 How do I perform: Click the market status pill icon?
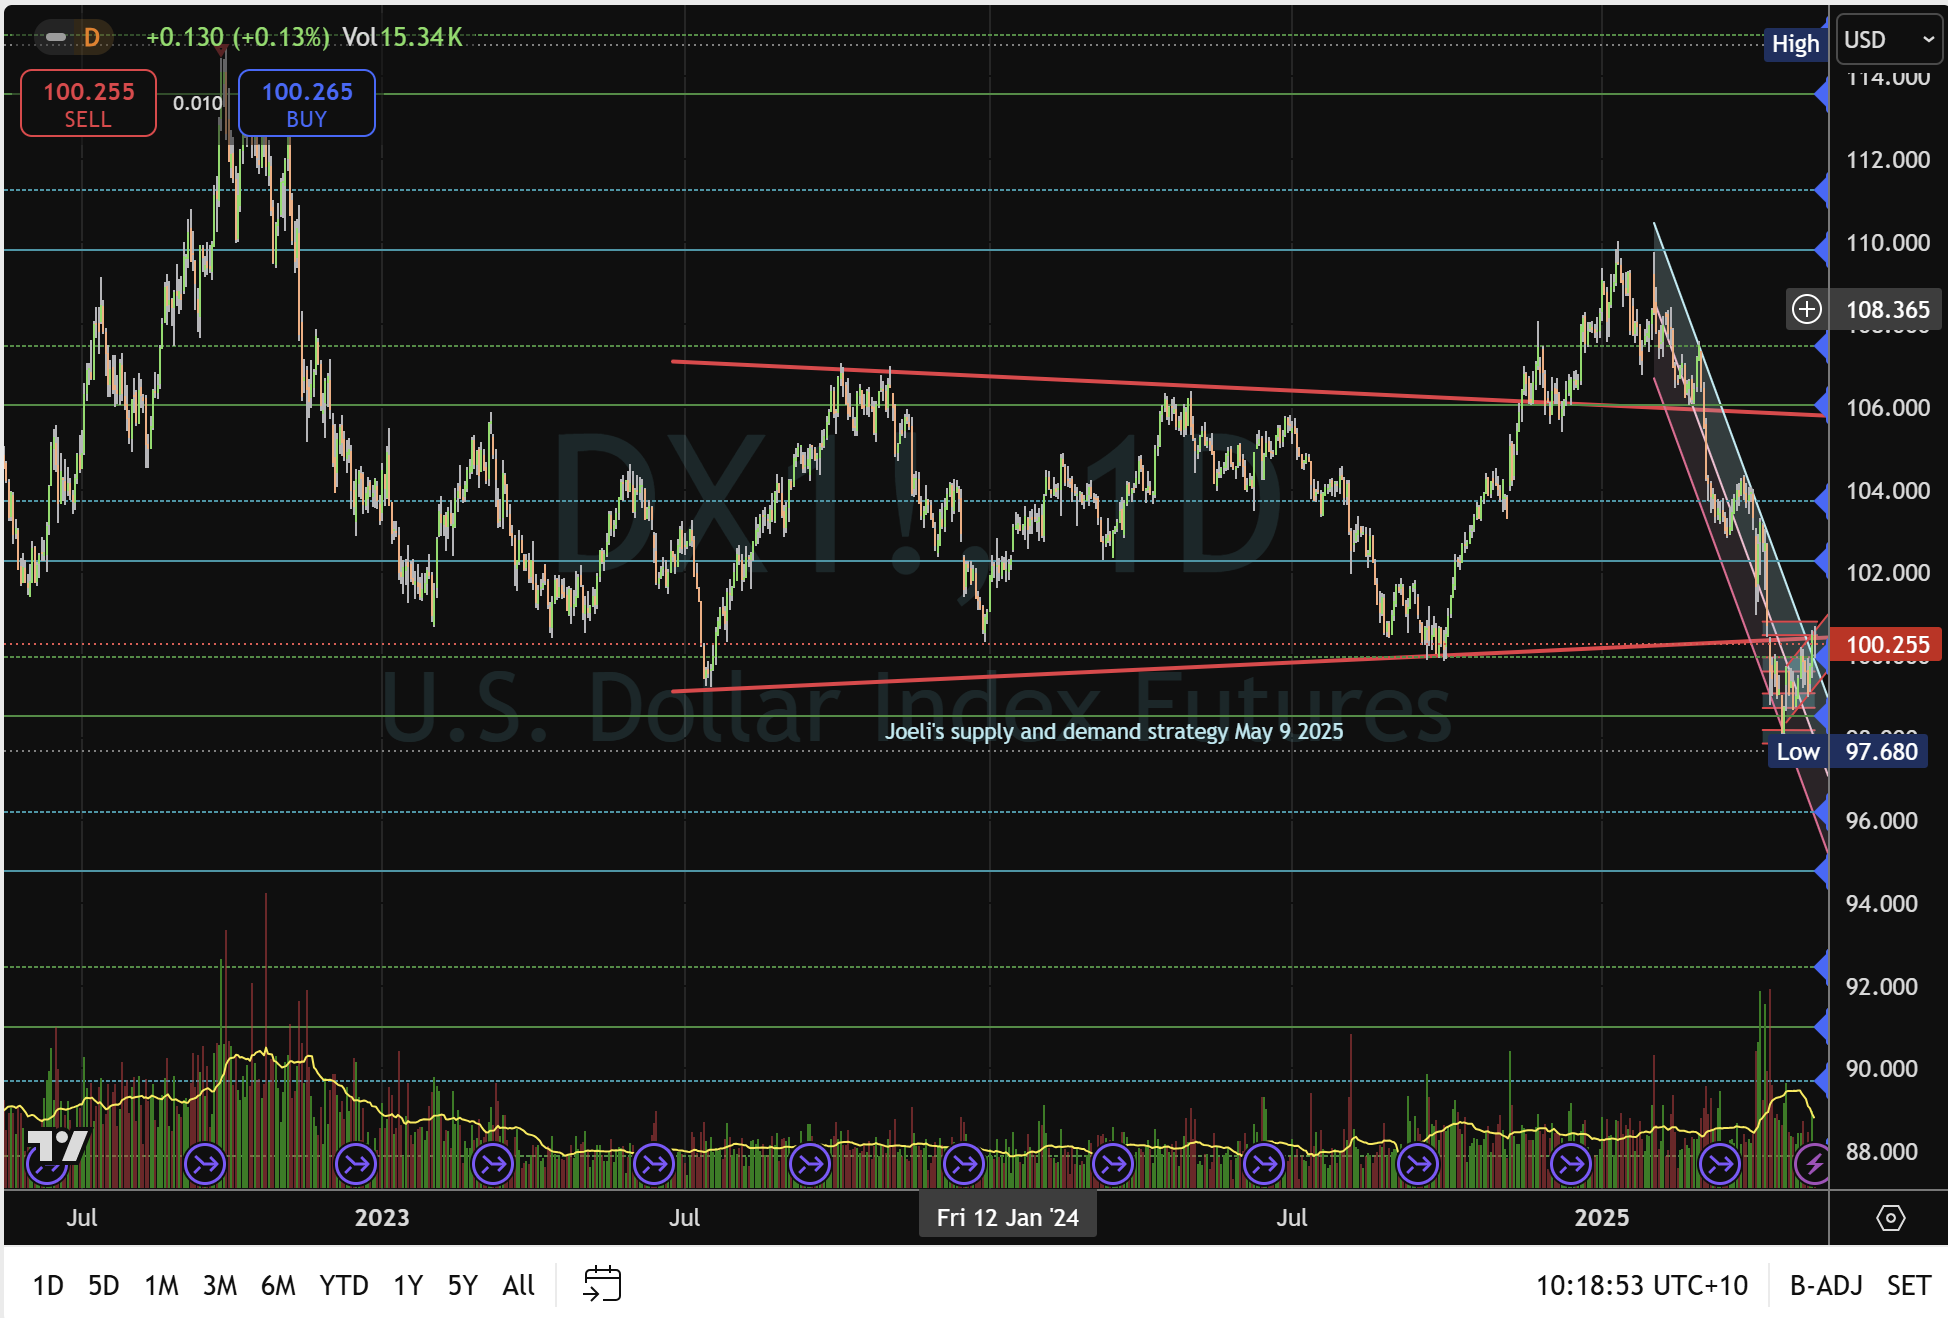(56, 38)
